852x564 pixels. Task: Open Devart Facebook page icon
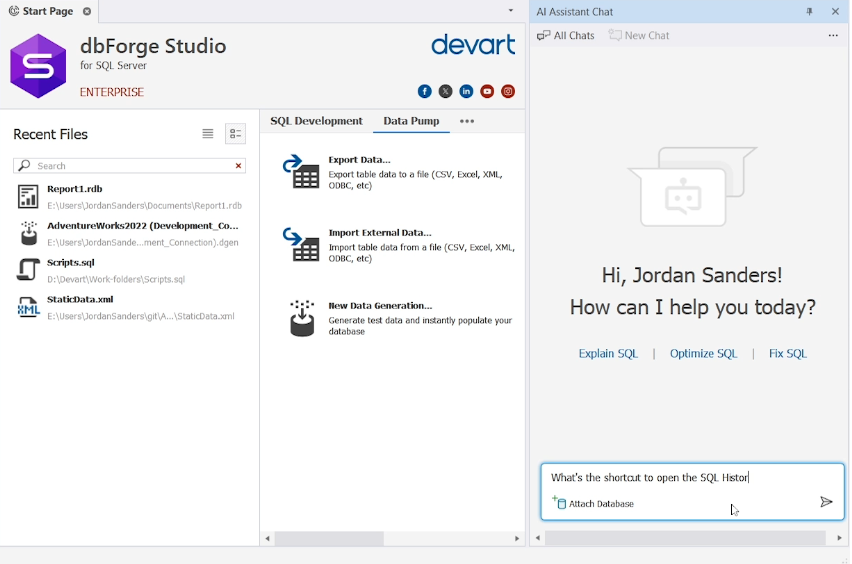pos(424,91)
